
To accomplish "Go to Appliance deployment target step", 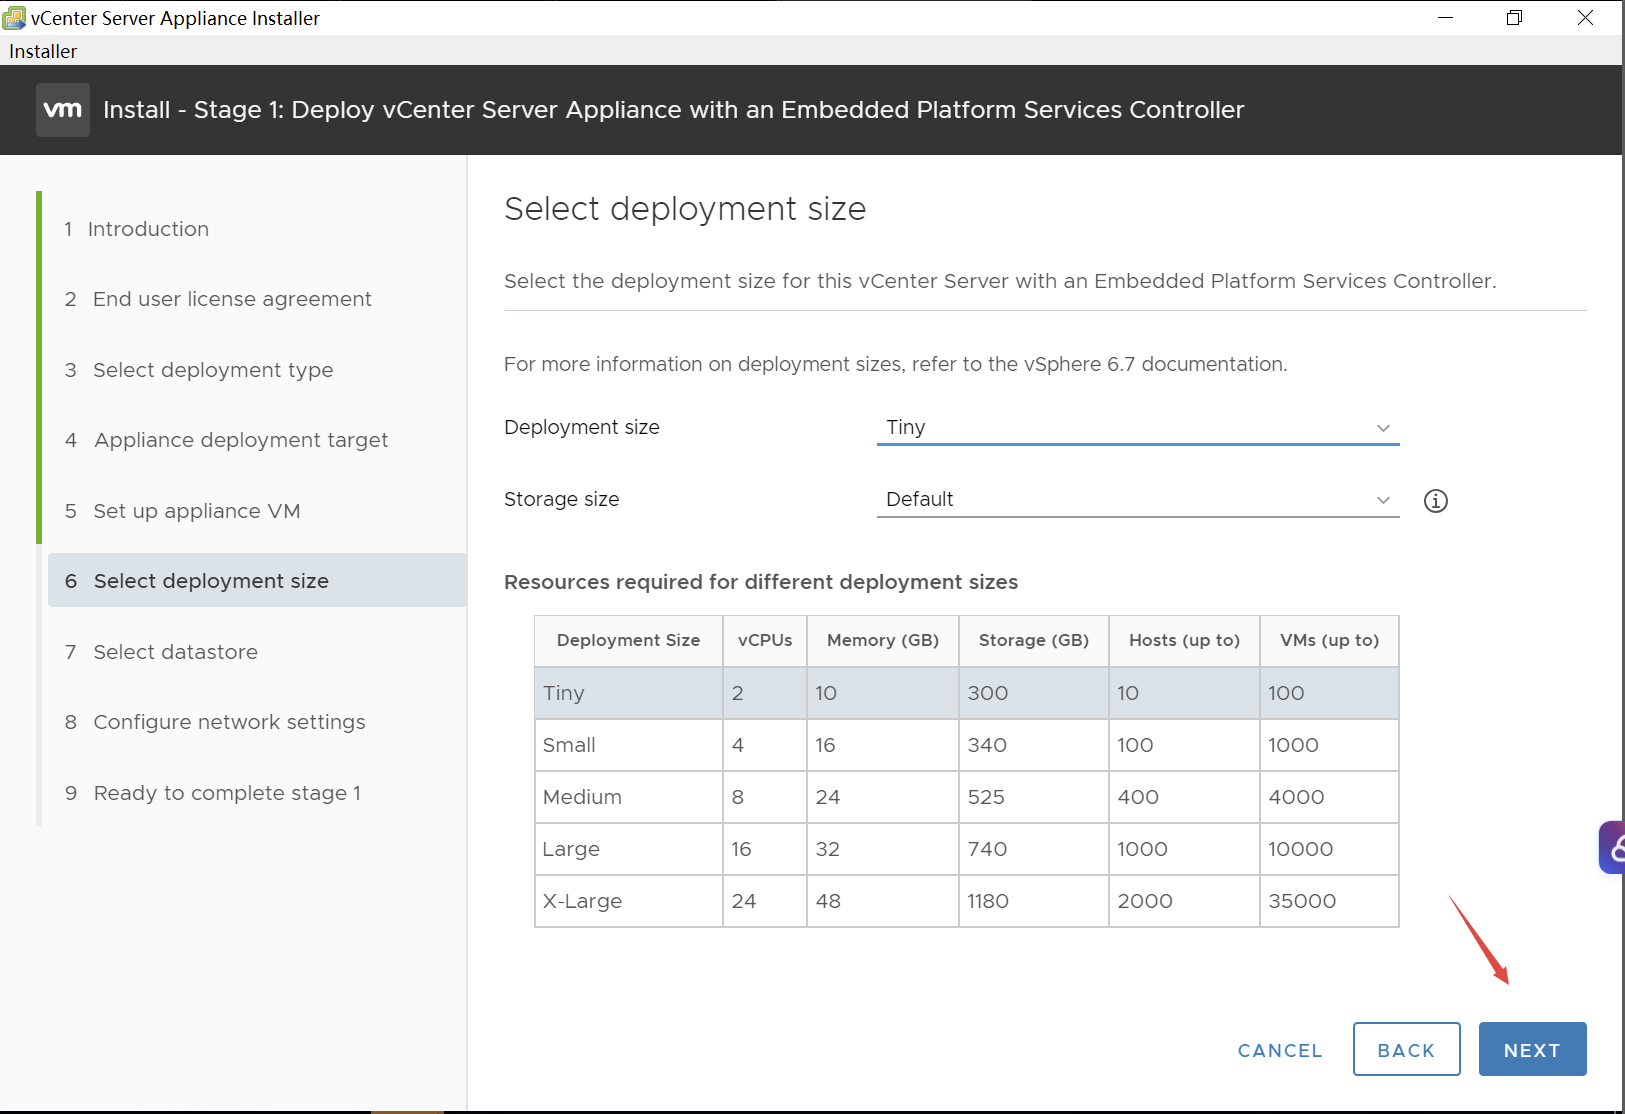I will coord(226,440).
